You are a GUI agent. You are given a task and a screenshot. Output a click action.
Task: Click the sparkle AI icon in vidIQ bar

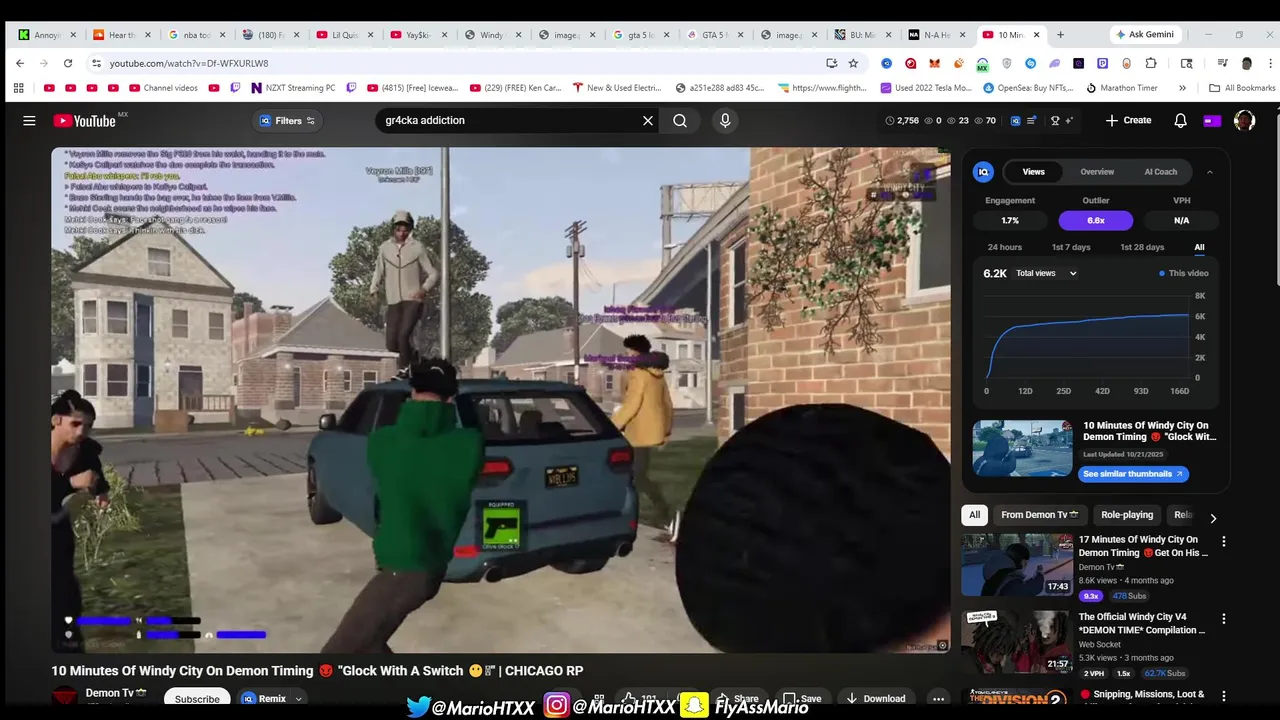[x=1069, y=120]
